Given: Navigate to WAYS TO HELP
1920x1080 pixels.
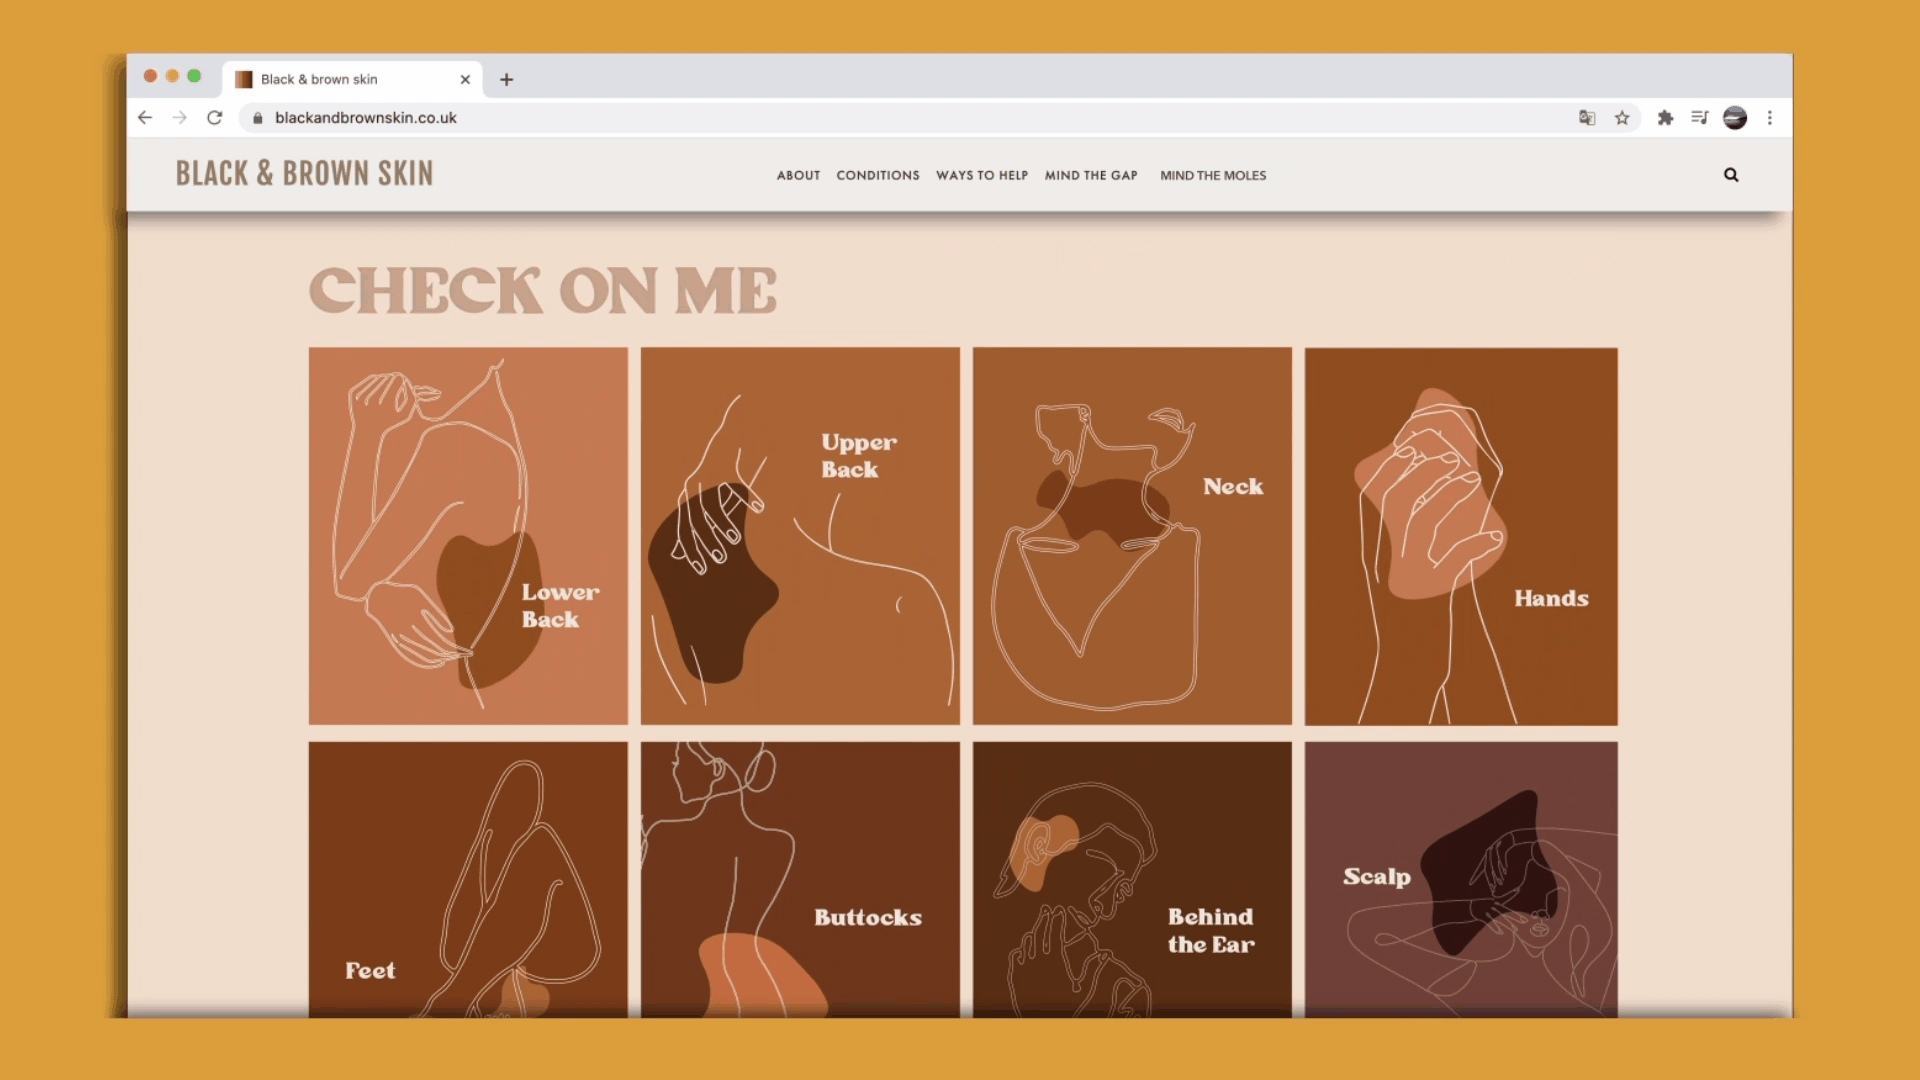Looking at the screenshot, I should tap(982, 175).
